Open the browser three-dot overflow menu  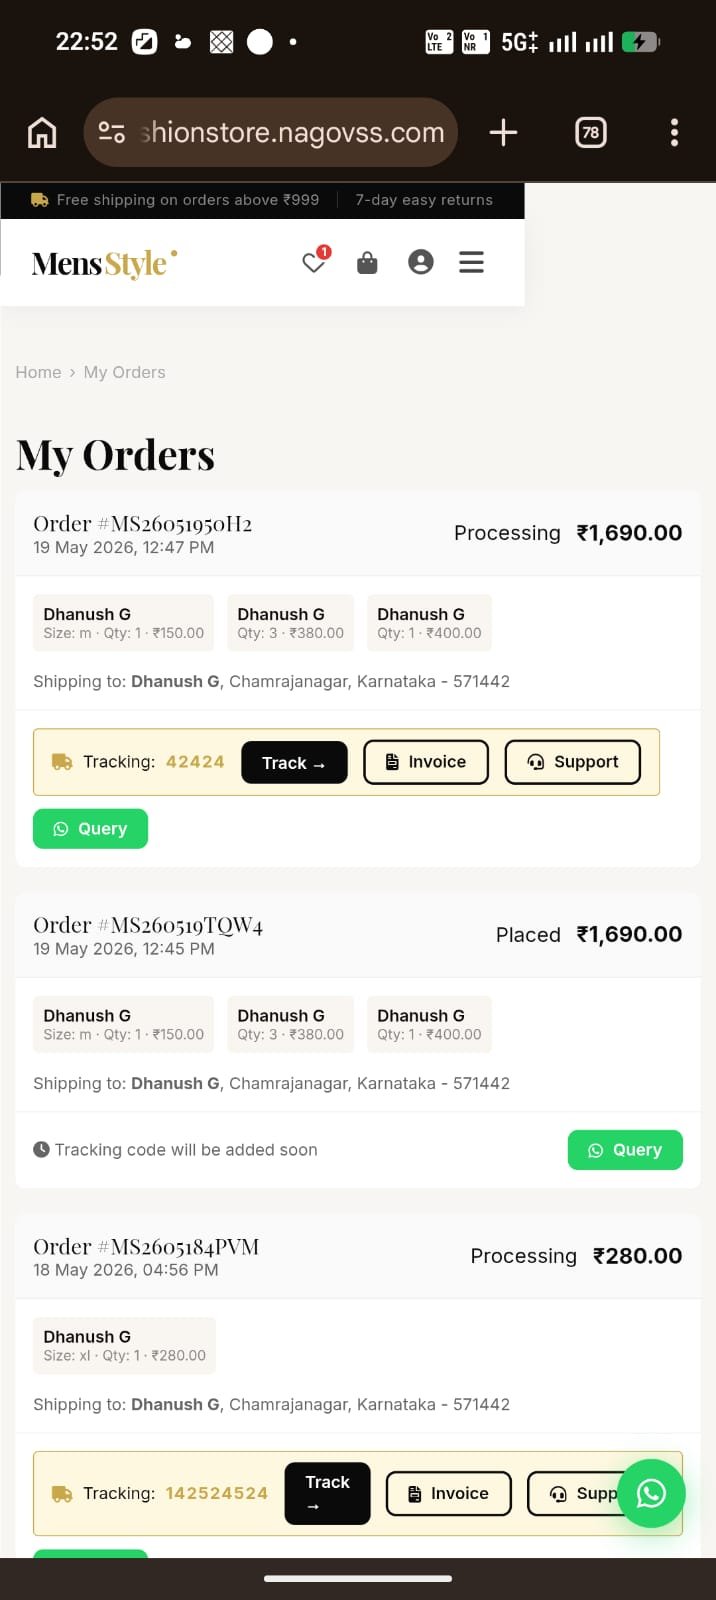(x=674, y=132)
